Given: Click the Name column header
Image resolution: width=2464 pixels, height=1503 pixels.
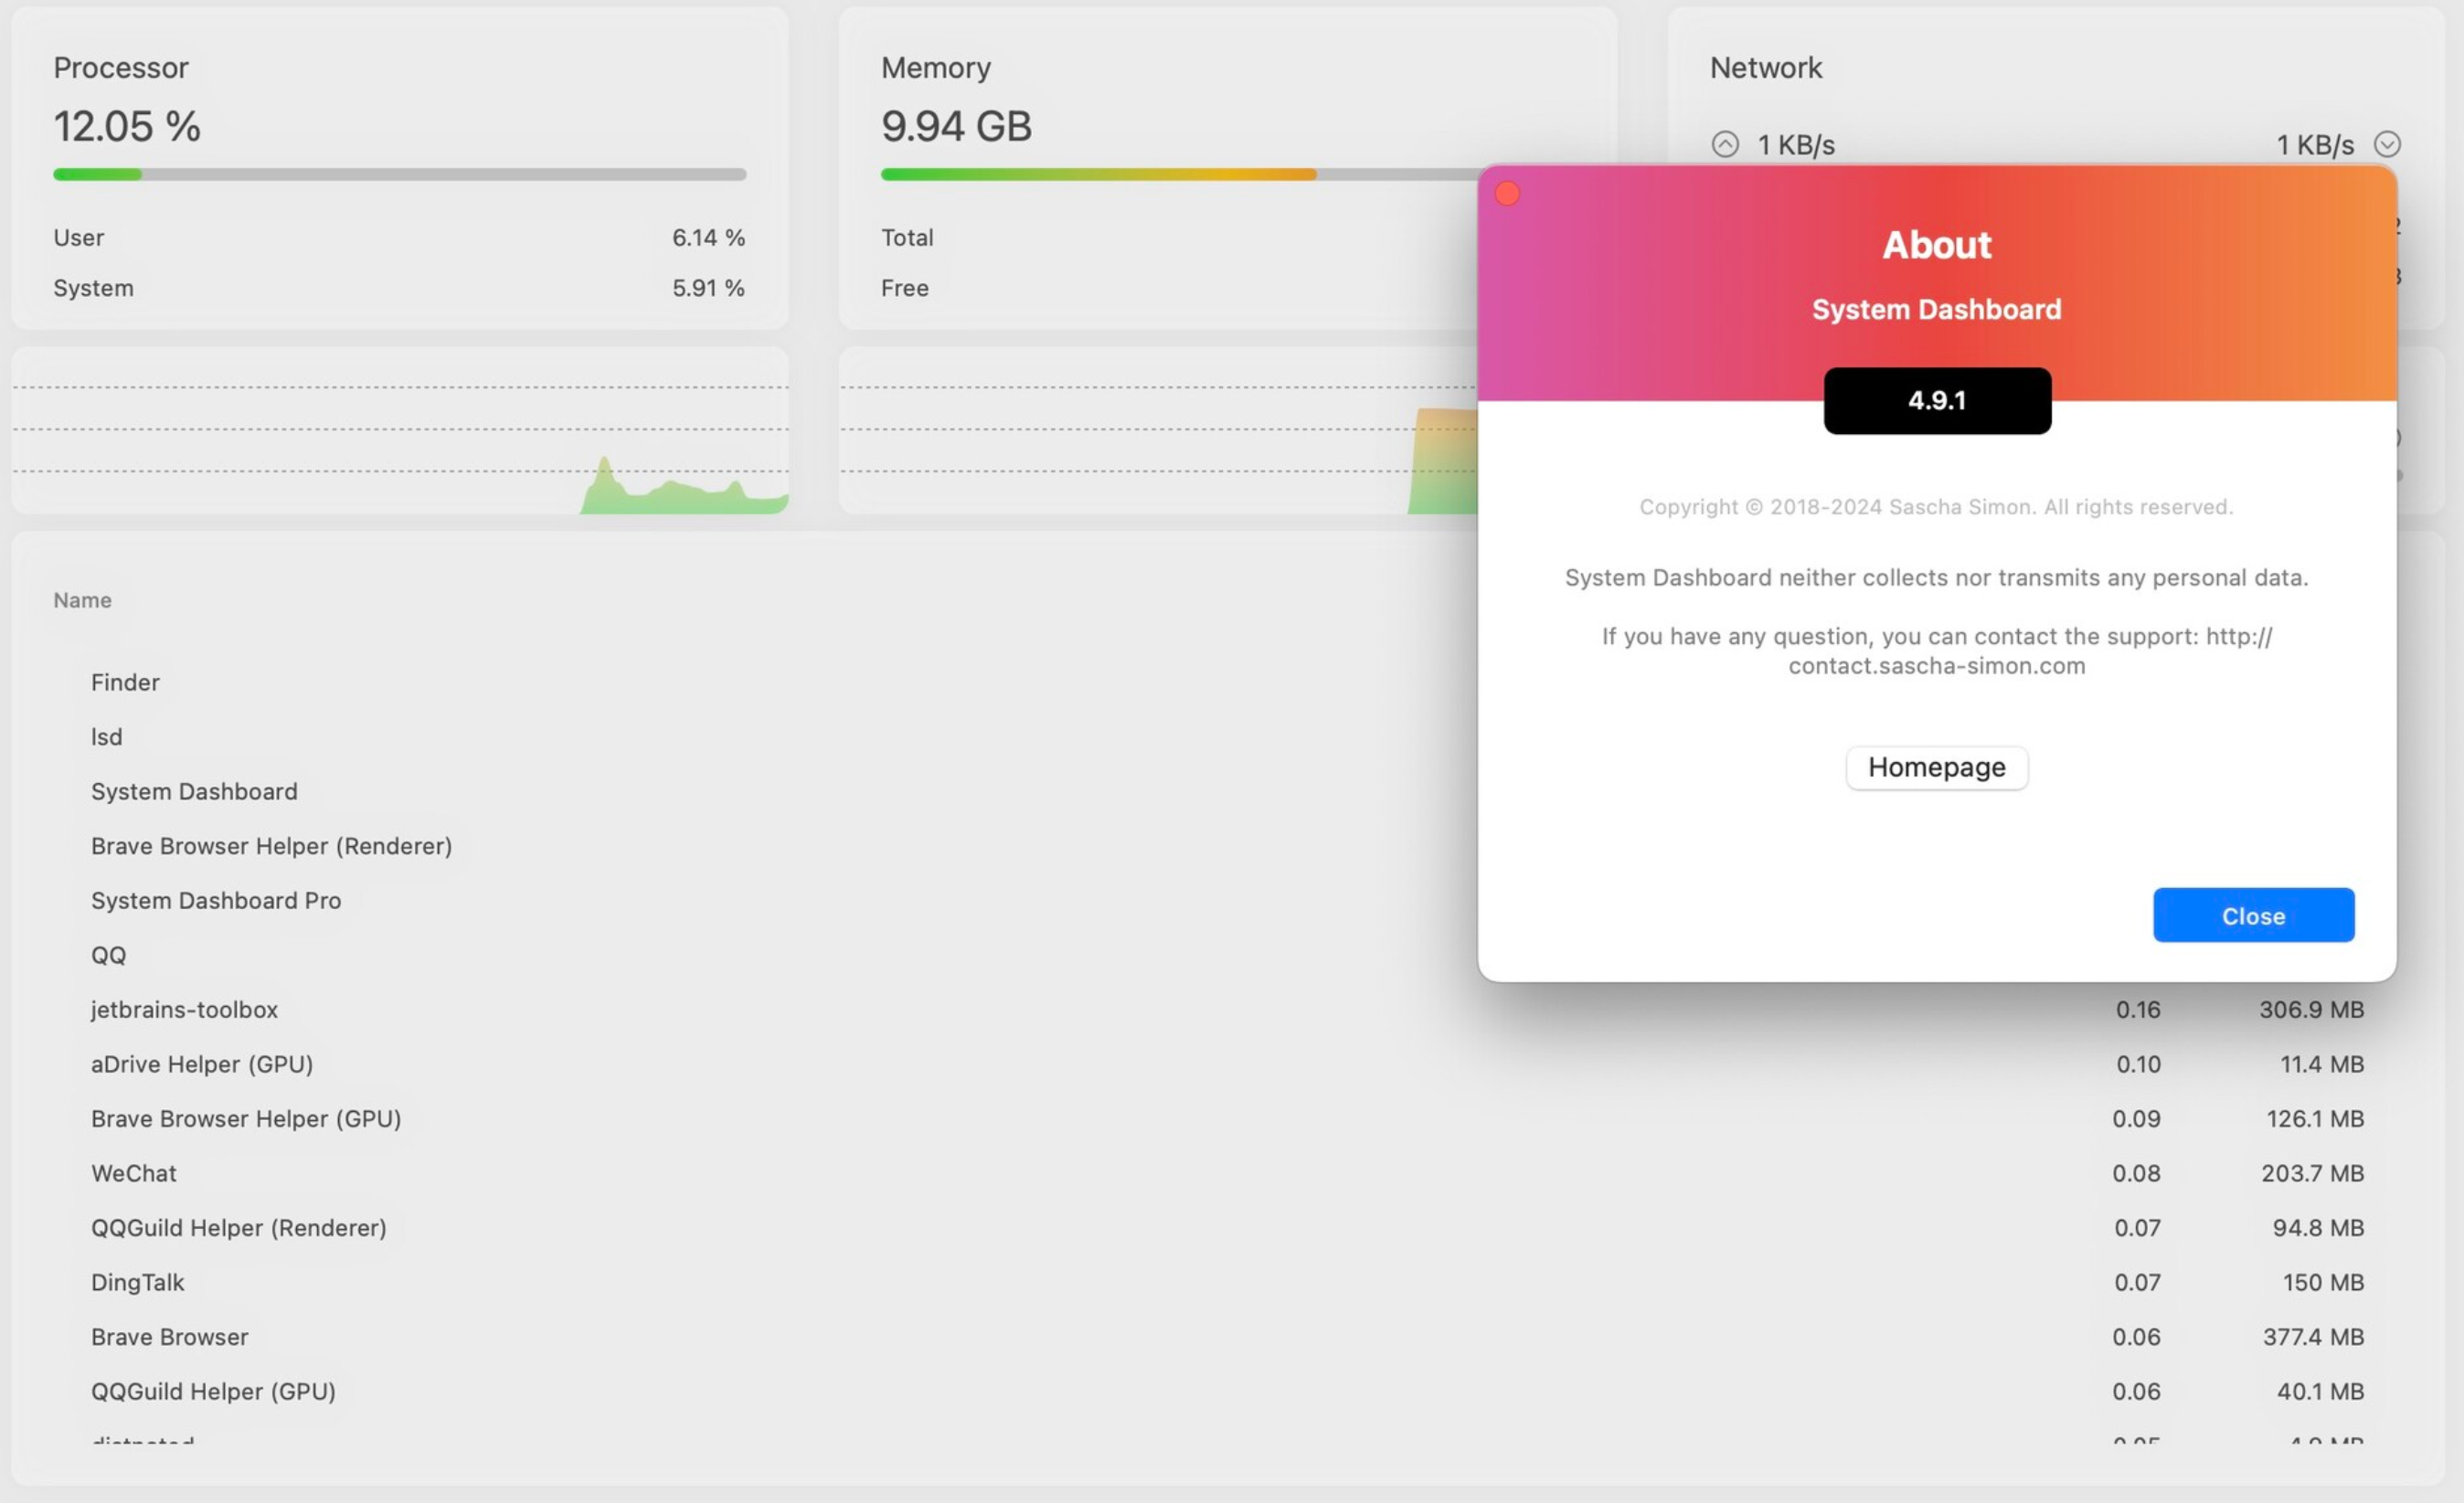Looking at the screenshot, I should pyautogui.click(x=82, y=600).
